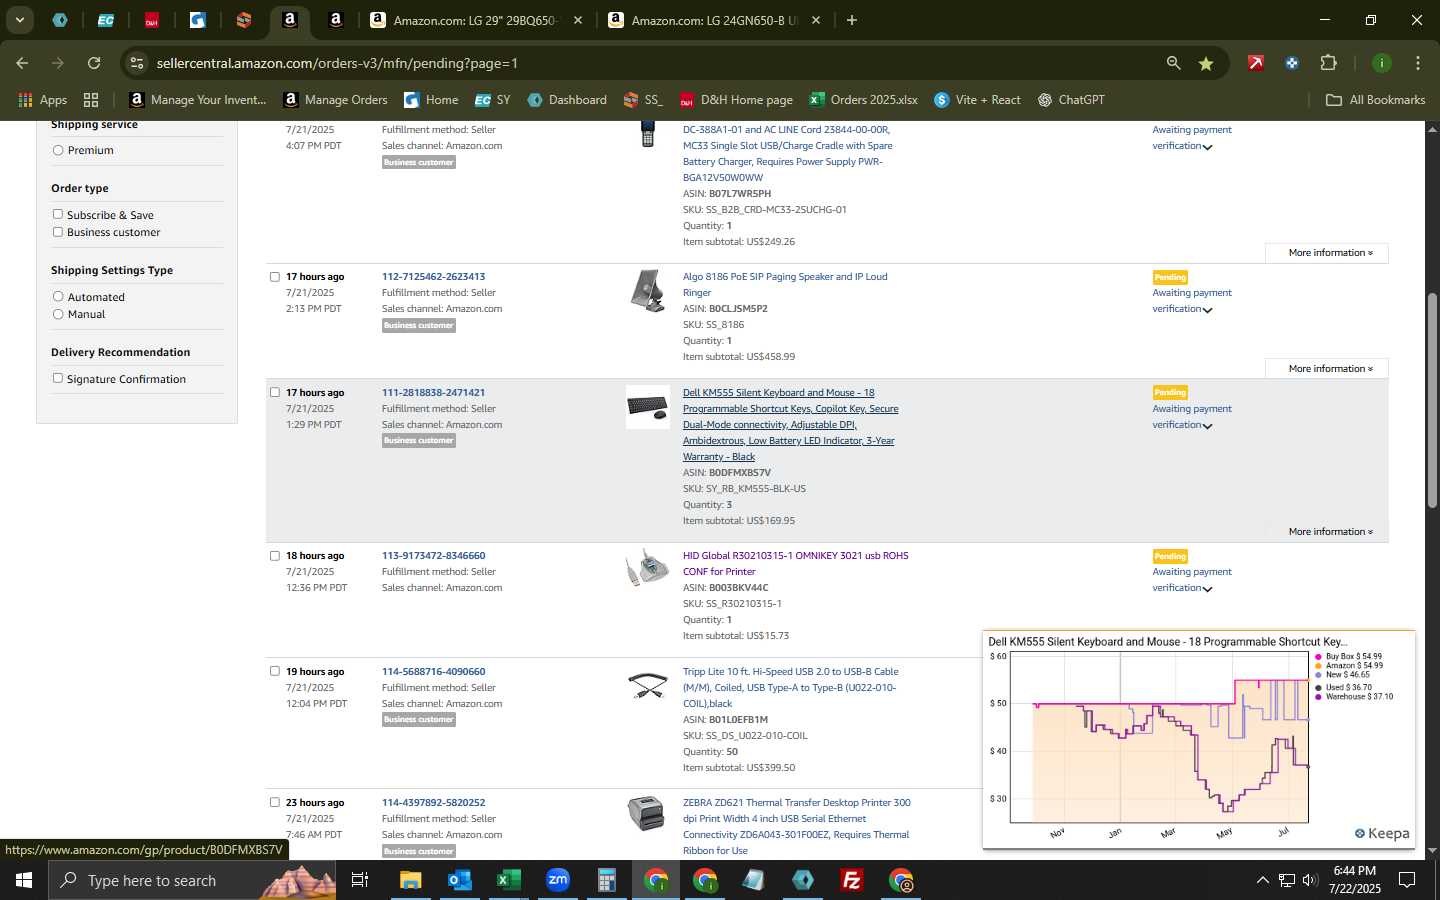Open Excel from the taskbar
The height and width of the screenshot is (900, 1440).
pos(508,880)
